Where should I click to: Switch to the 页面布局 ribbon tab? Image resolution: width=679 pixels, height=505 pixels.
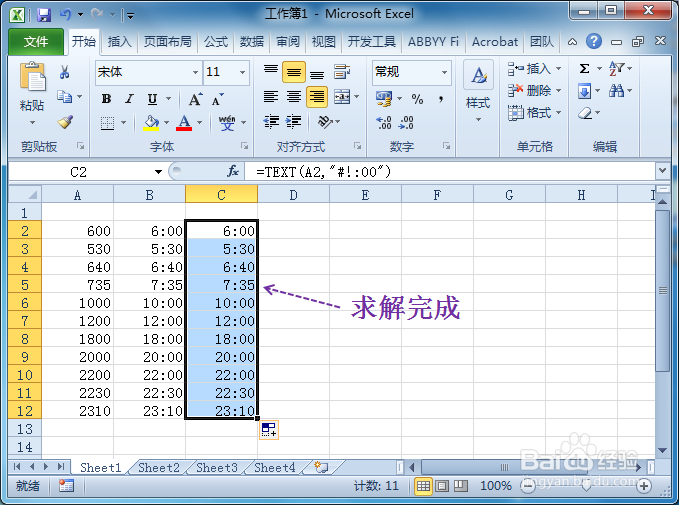pyautogui.click(x=168, y=42)
